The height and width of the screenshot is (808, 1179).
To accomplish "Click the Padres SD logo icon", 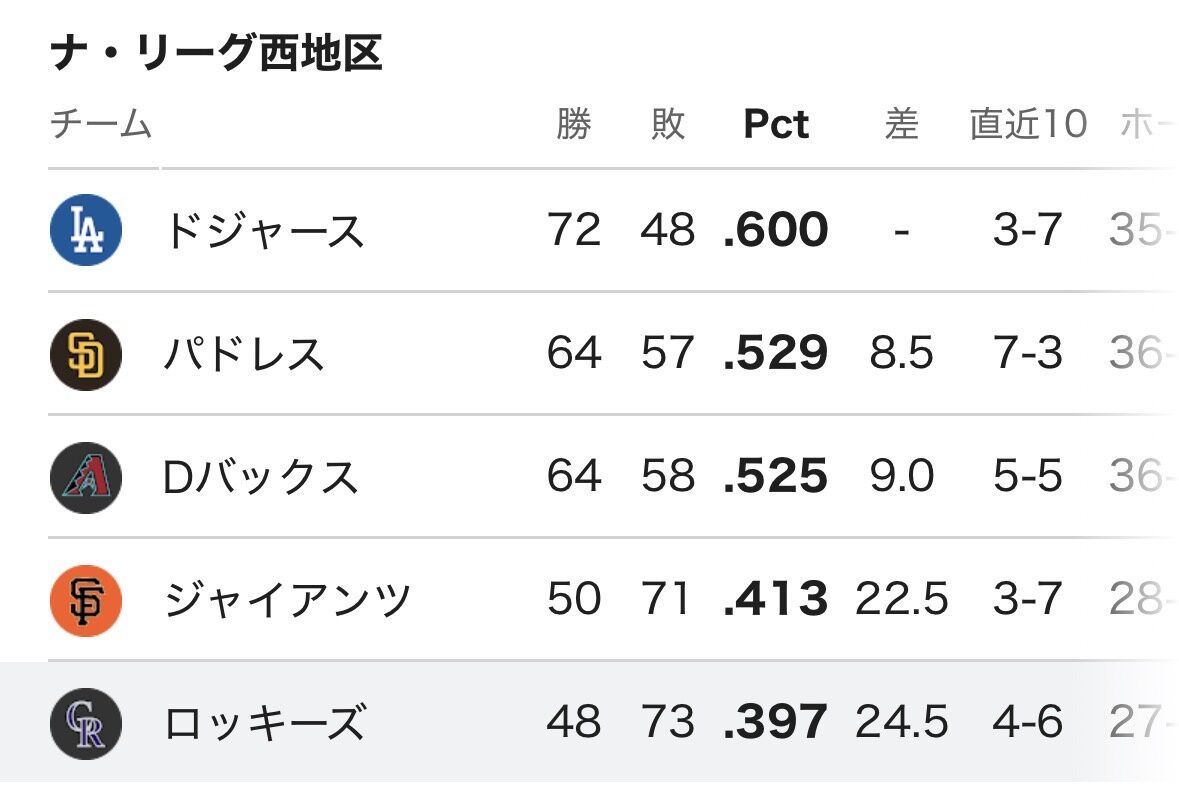I will coord(86,354).
